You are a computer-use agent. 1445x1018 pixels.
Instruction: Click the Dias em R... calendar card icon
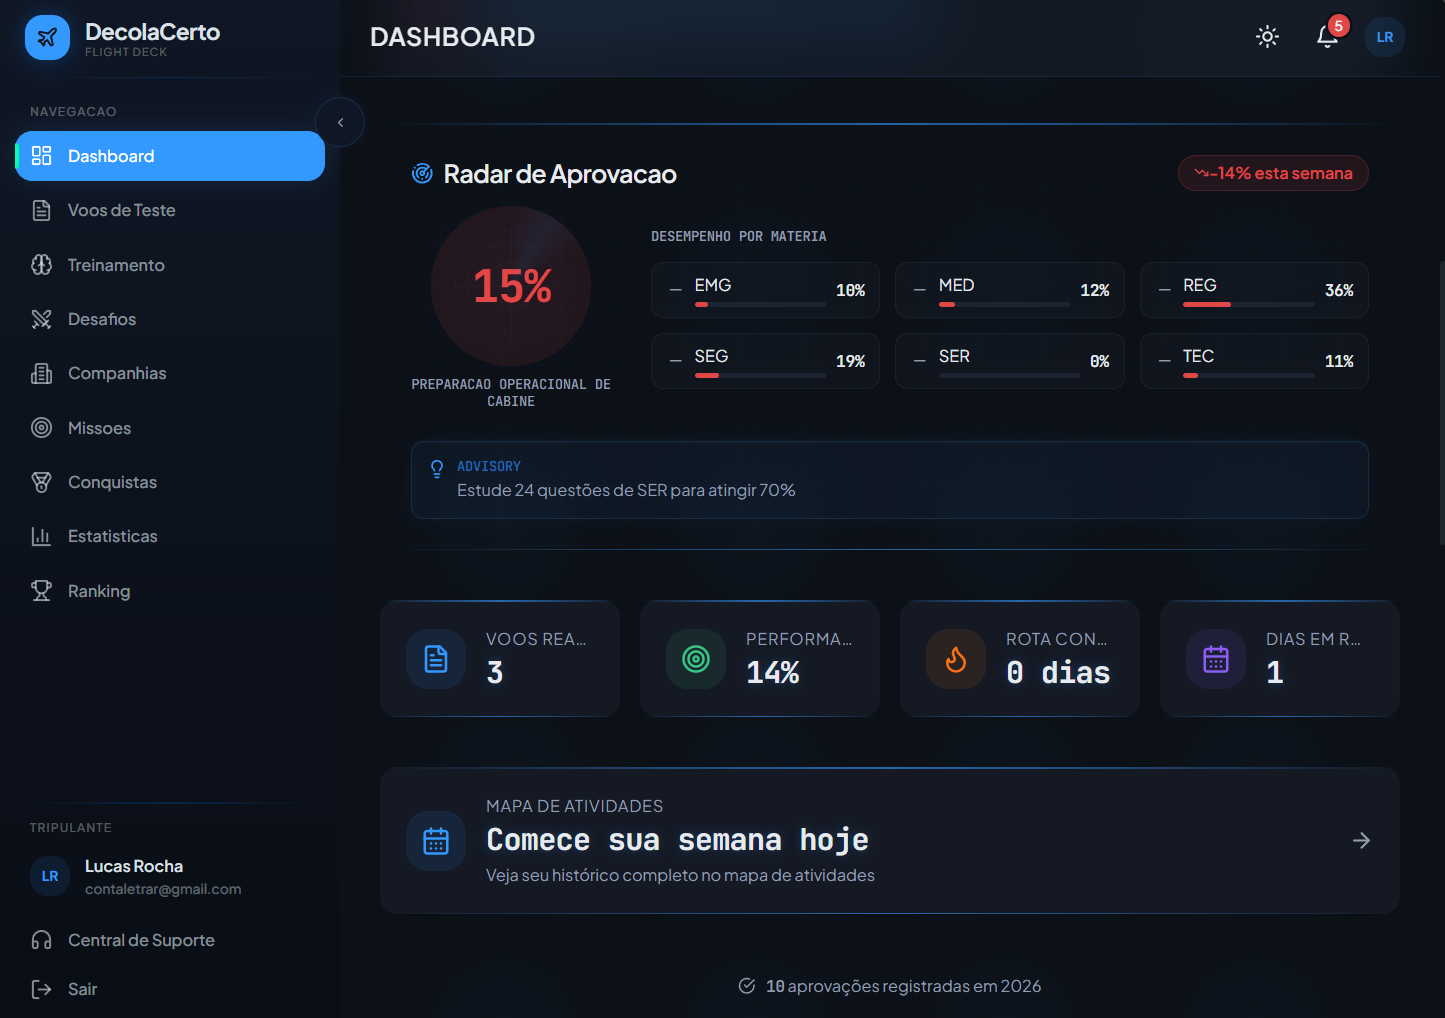(1216, 659)
